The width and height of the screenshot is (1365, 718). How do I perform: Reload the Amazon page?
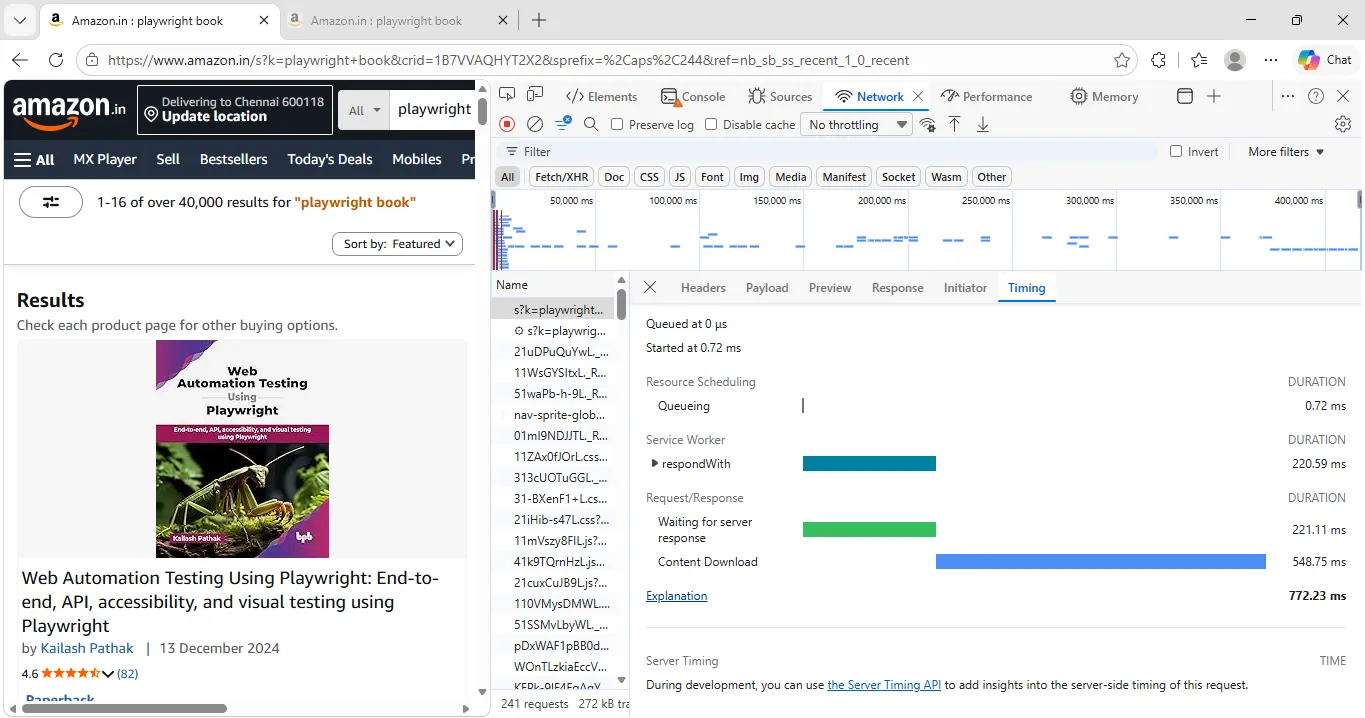tap(56, 60)
